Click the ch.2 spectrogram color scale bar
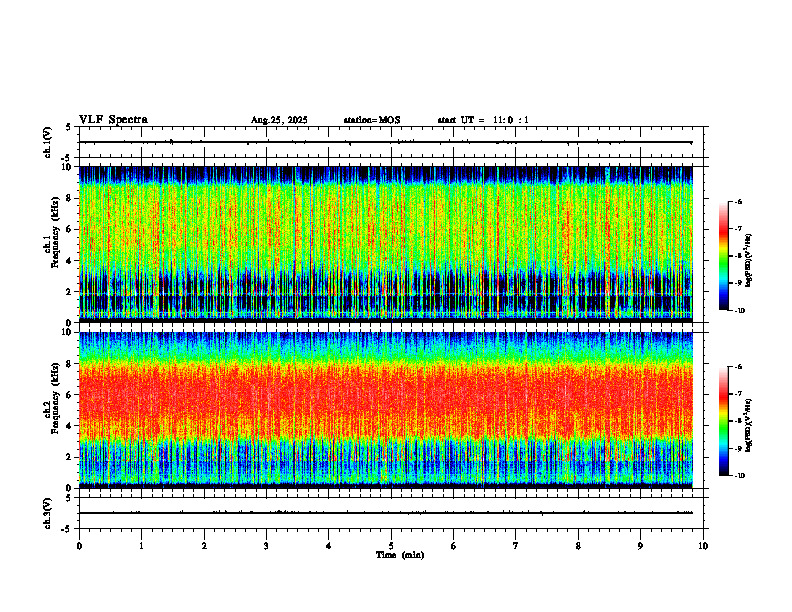Screen dimensions: 792x612 pyautogui.click(x=723, y=421)
